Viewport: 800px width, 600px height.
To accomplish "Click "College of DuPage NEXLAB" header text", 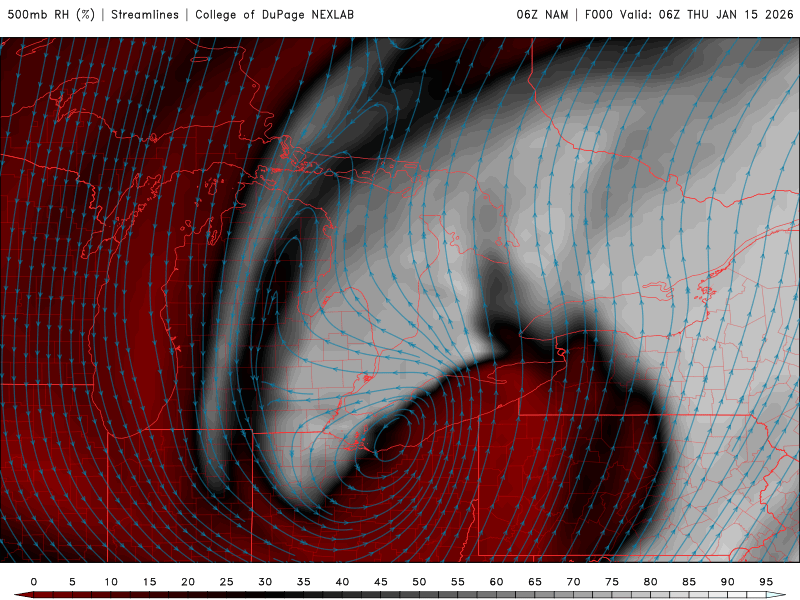I will 274,14.
